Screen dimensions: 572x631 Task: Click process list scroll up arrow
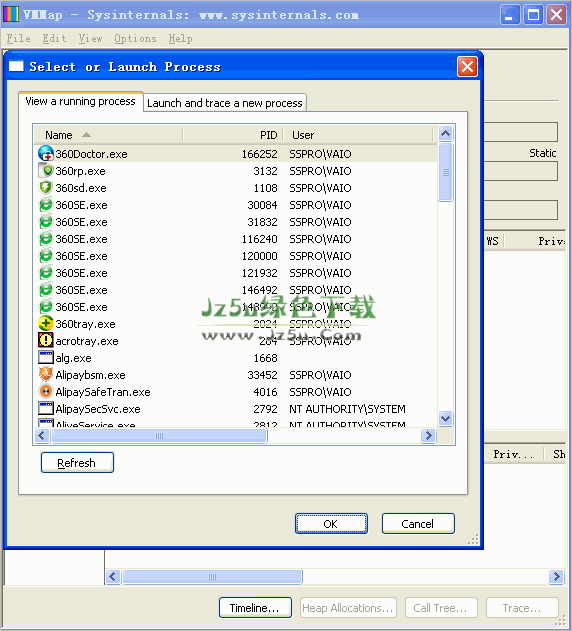pyautogui.click(x=446, y=133)
